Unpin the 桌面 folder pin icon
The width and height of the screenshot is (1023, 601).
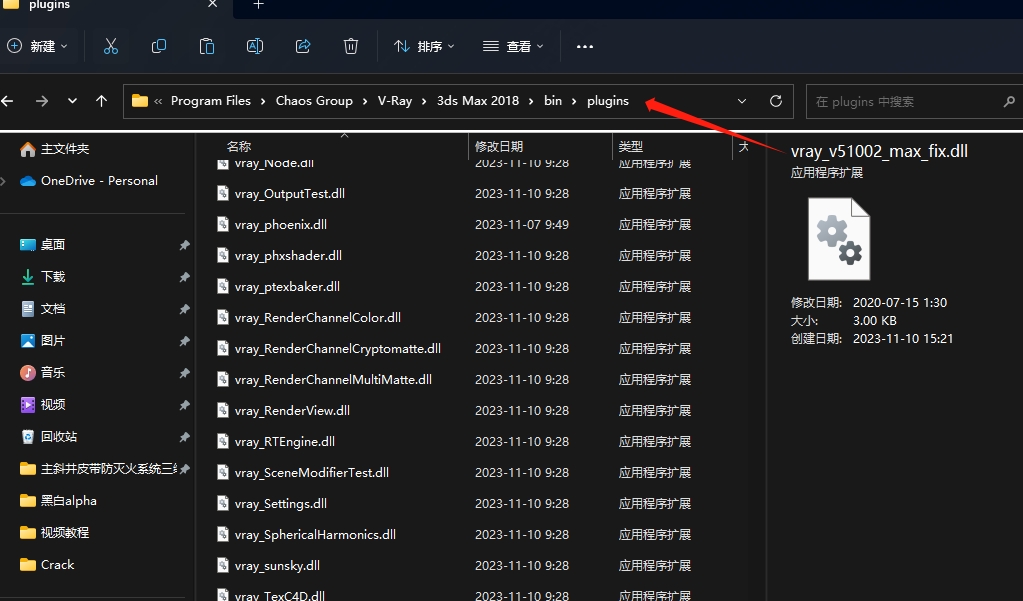point(185,245)
